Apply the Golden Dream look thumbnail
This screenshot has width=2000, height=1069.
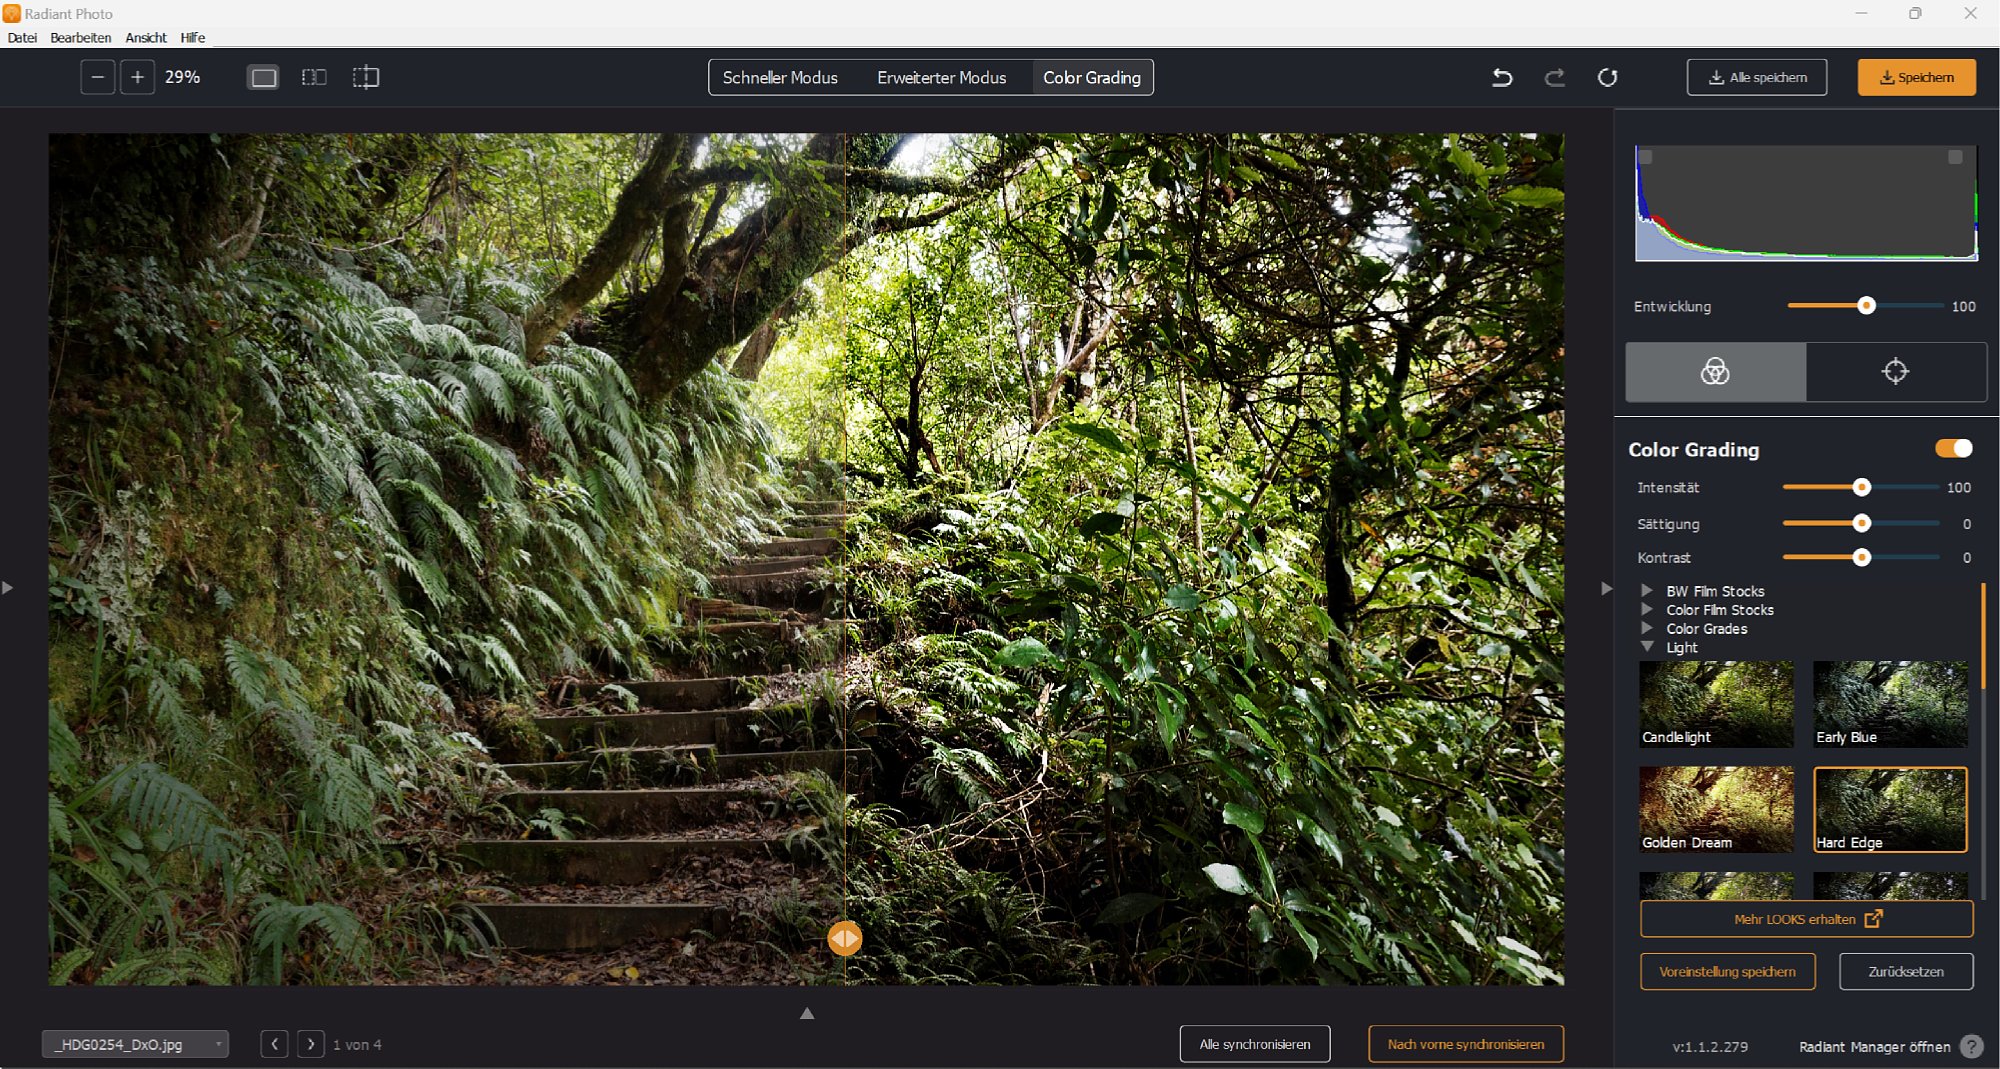click(1716, 810)
